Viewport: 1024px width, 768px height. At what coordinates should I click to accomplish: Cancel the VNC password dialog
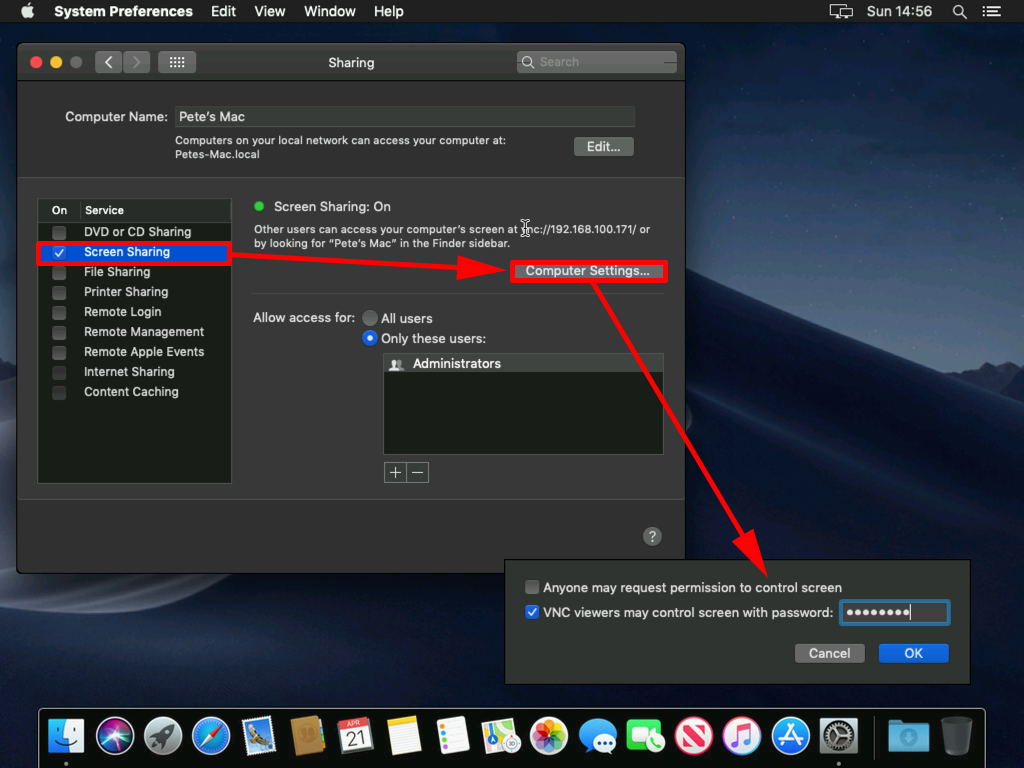829,653
